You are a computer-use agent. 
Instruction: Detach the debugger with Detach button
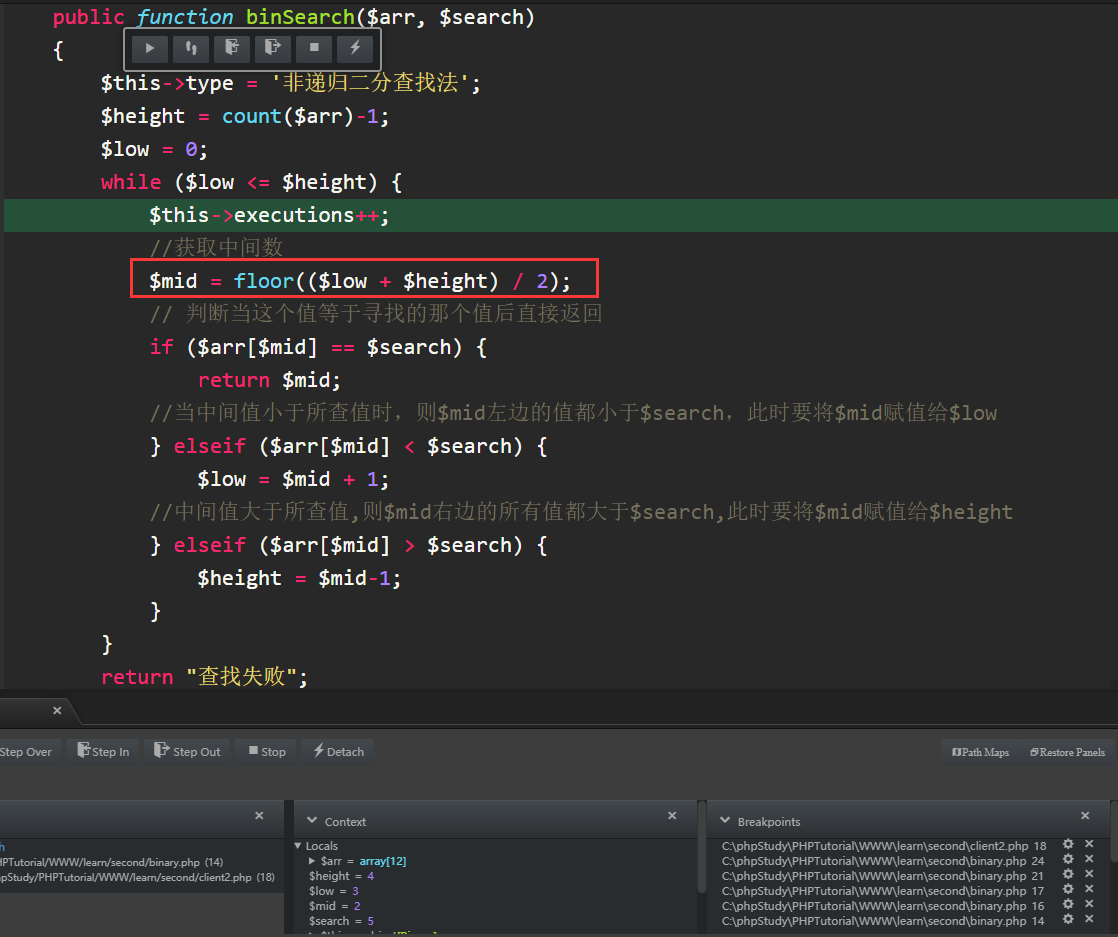(x=339, y=752)
